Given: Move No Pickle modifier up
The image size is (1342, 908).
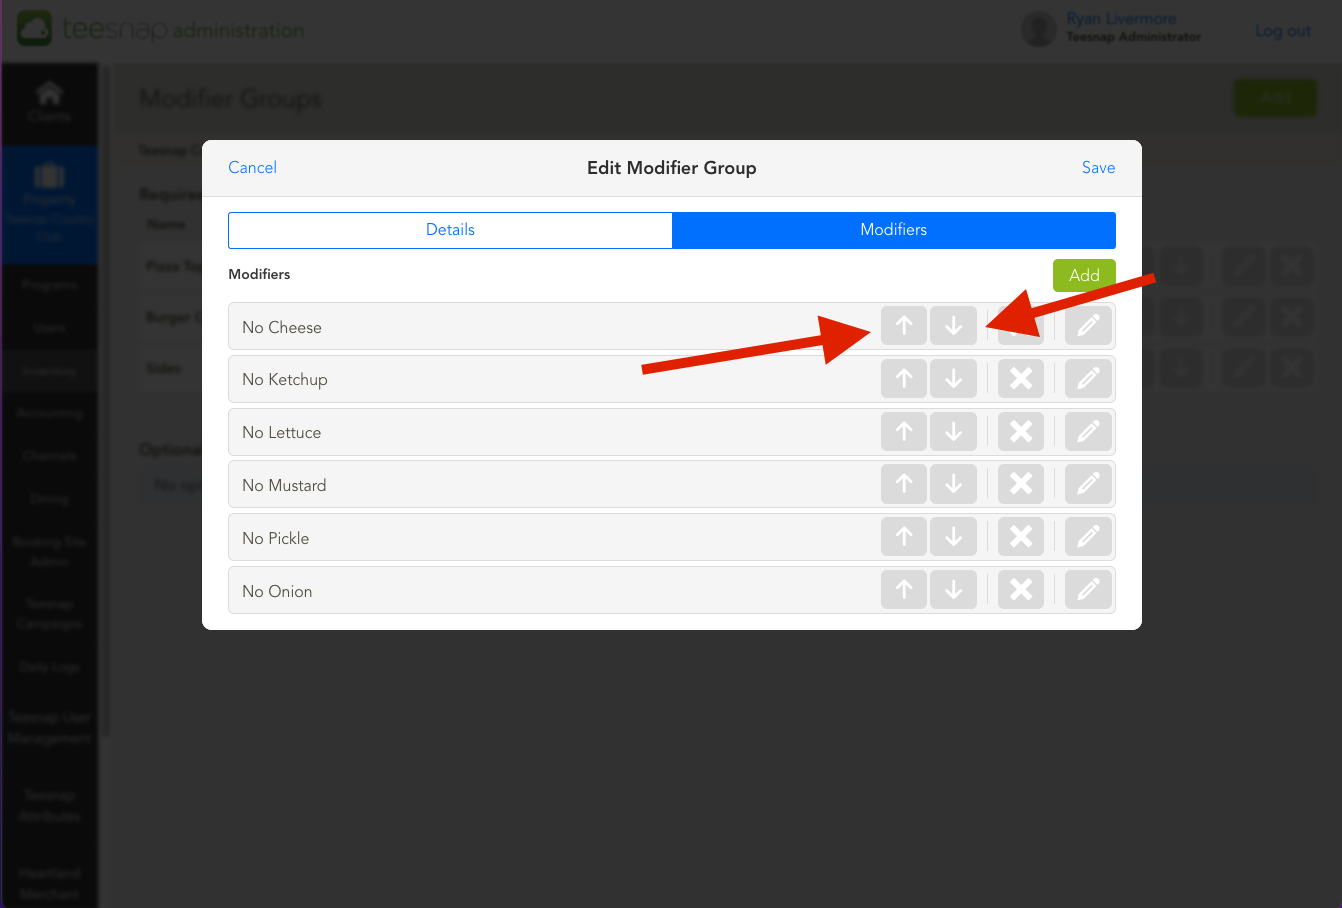Looking at the screenshot, I should 904,537.
